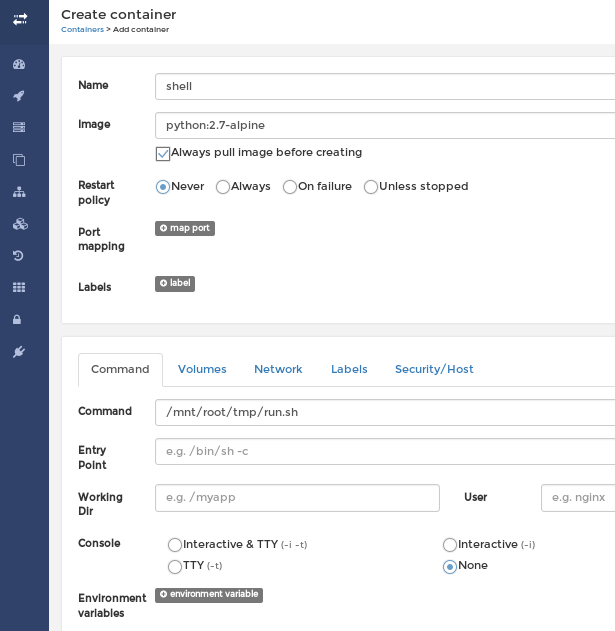Open the Security/Host tab
The image size is (615, 631).
[x=434, y=369]
